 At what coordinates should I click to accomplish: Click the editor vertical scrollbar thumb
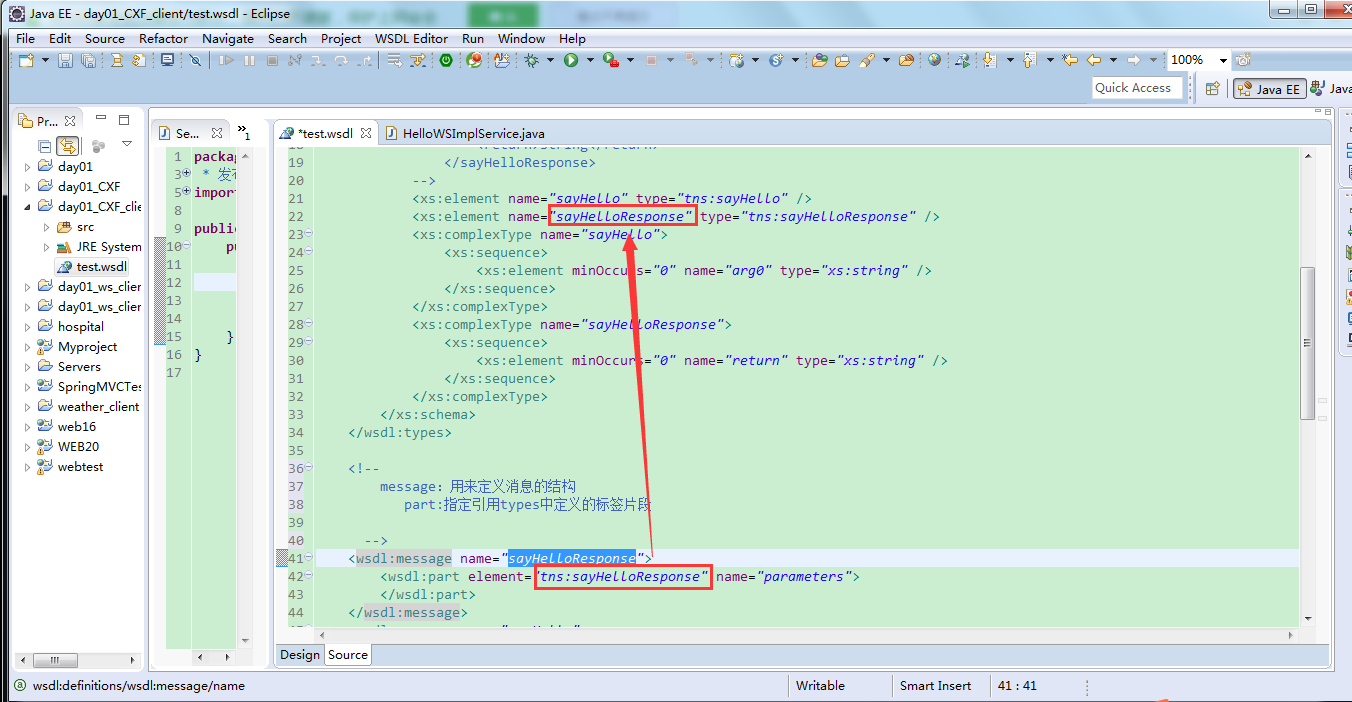1307,343
